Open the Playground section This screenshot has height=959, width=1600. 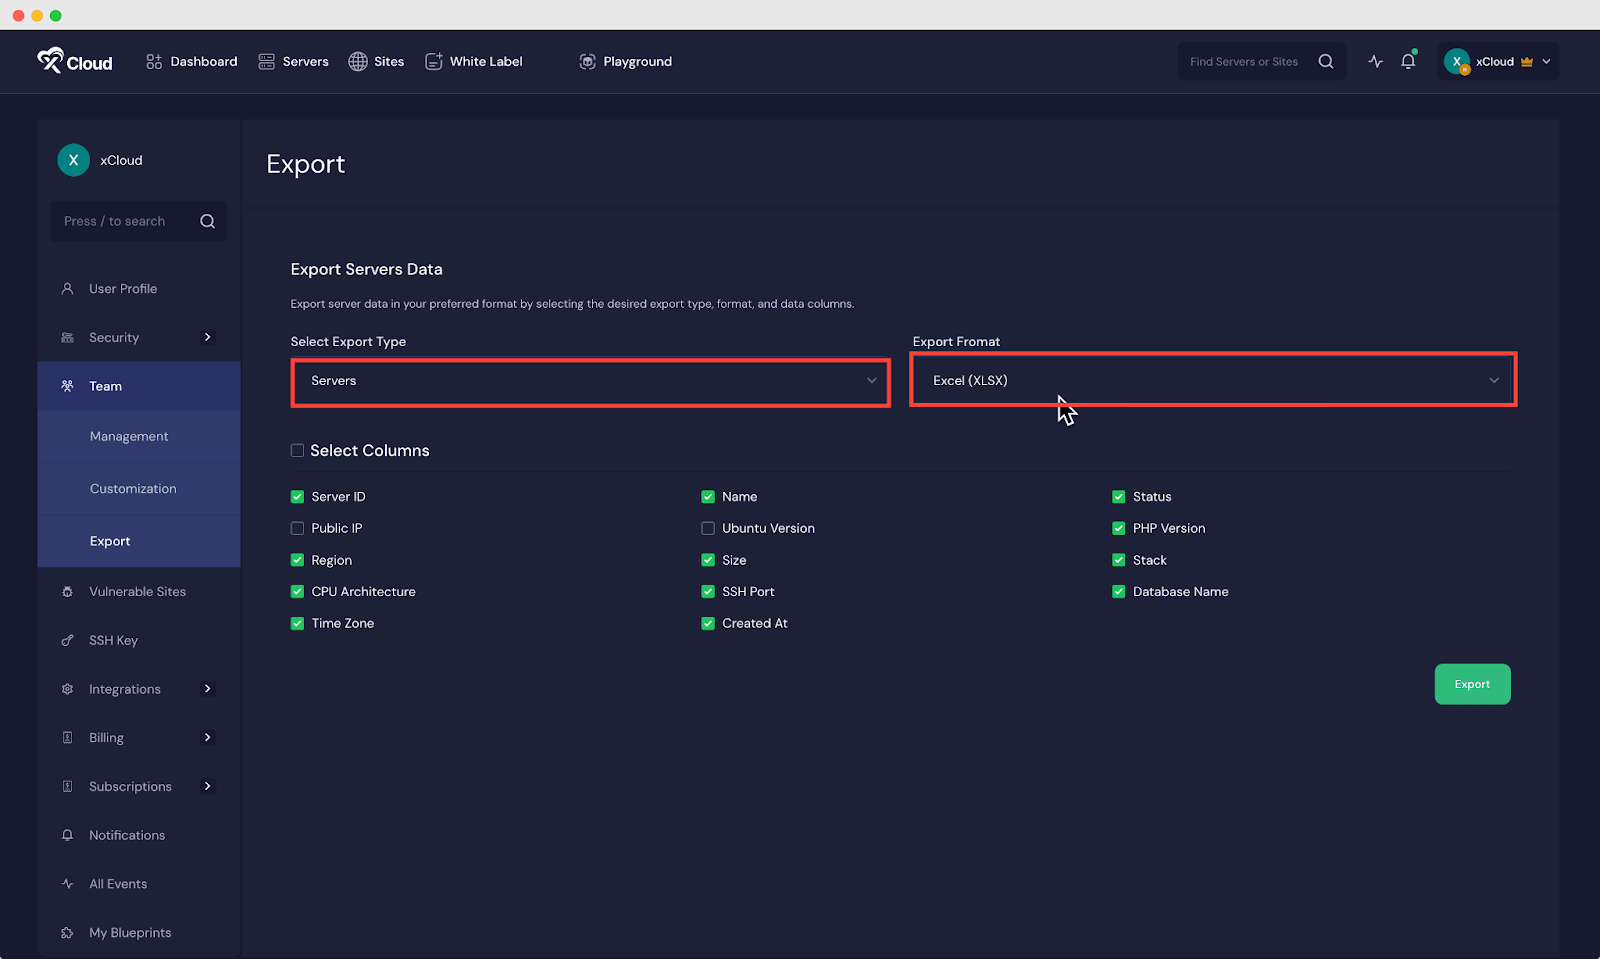(x=587, y=61)
